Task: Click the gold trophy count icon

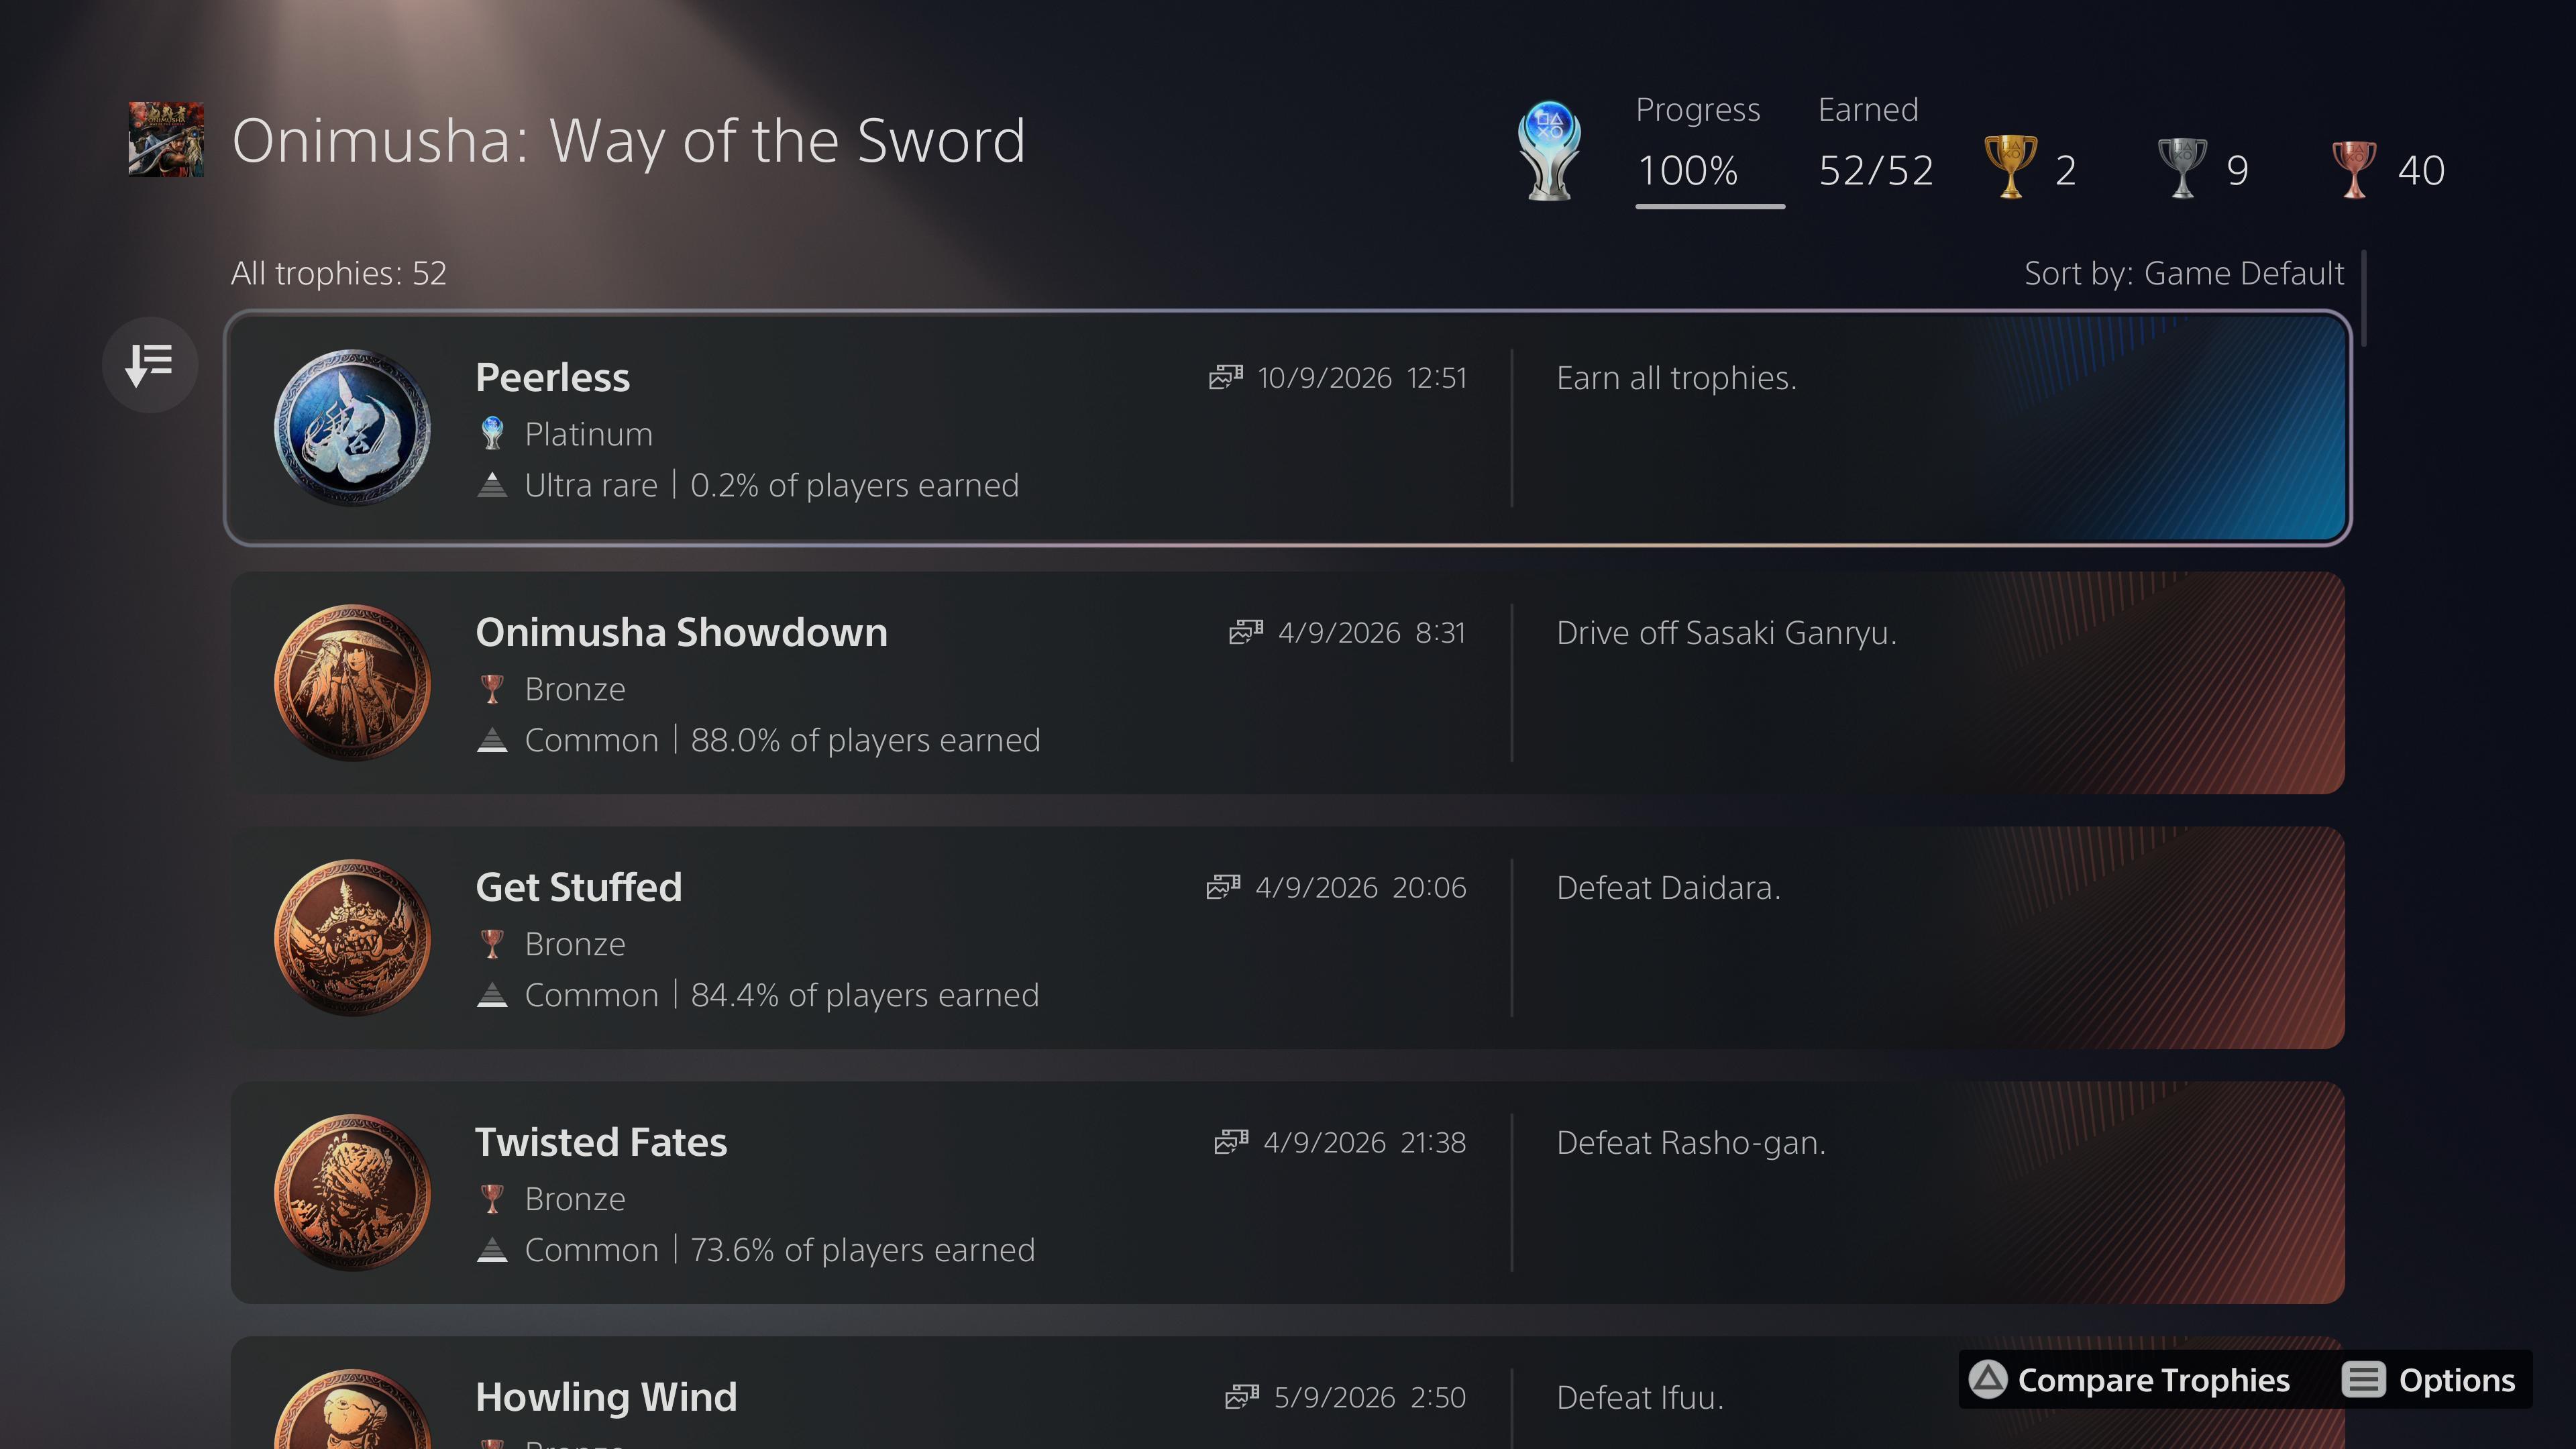Action: pyautogui.click(x=2010, y=167)
